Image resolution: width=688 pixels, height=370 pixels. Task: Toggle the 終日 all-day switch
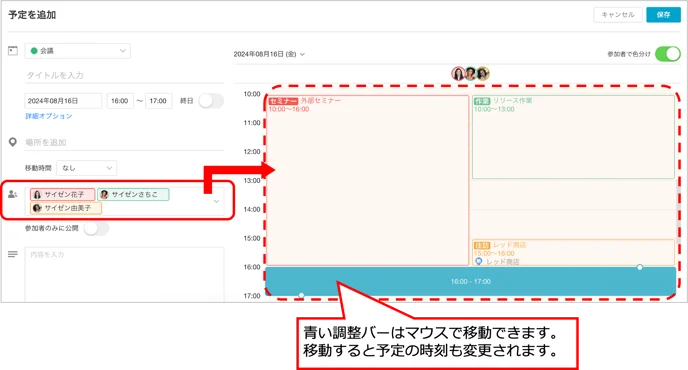pos(211,101)
